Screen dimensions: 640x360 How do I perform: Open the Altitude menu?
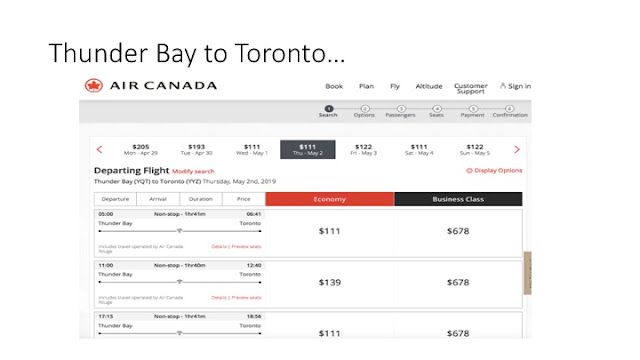(429, 86)
